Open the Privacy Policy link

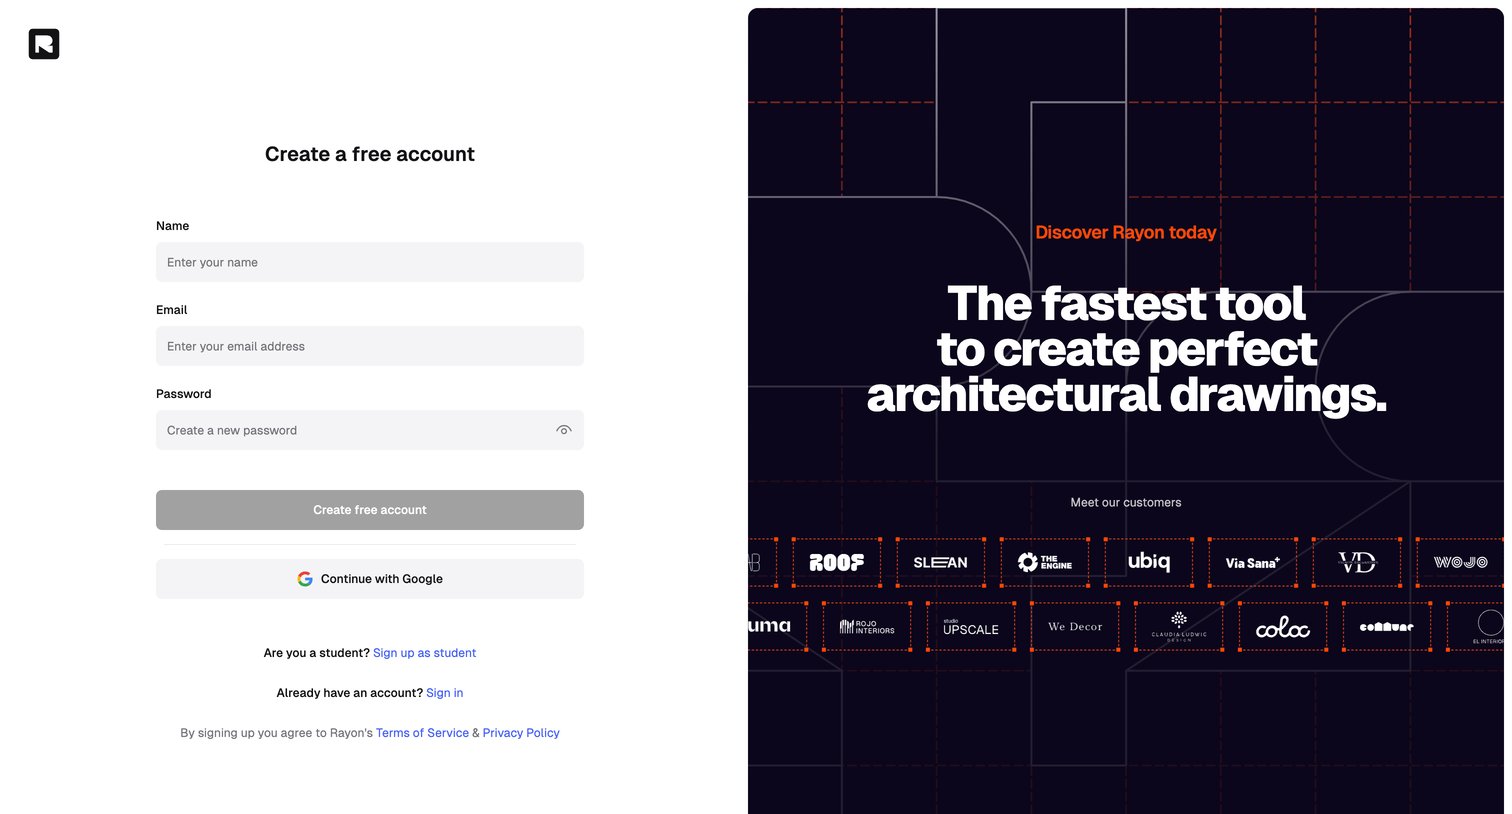click(x=521, y=733)
